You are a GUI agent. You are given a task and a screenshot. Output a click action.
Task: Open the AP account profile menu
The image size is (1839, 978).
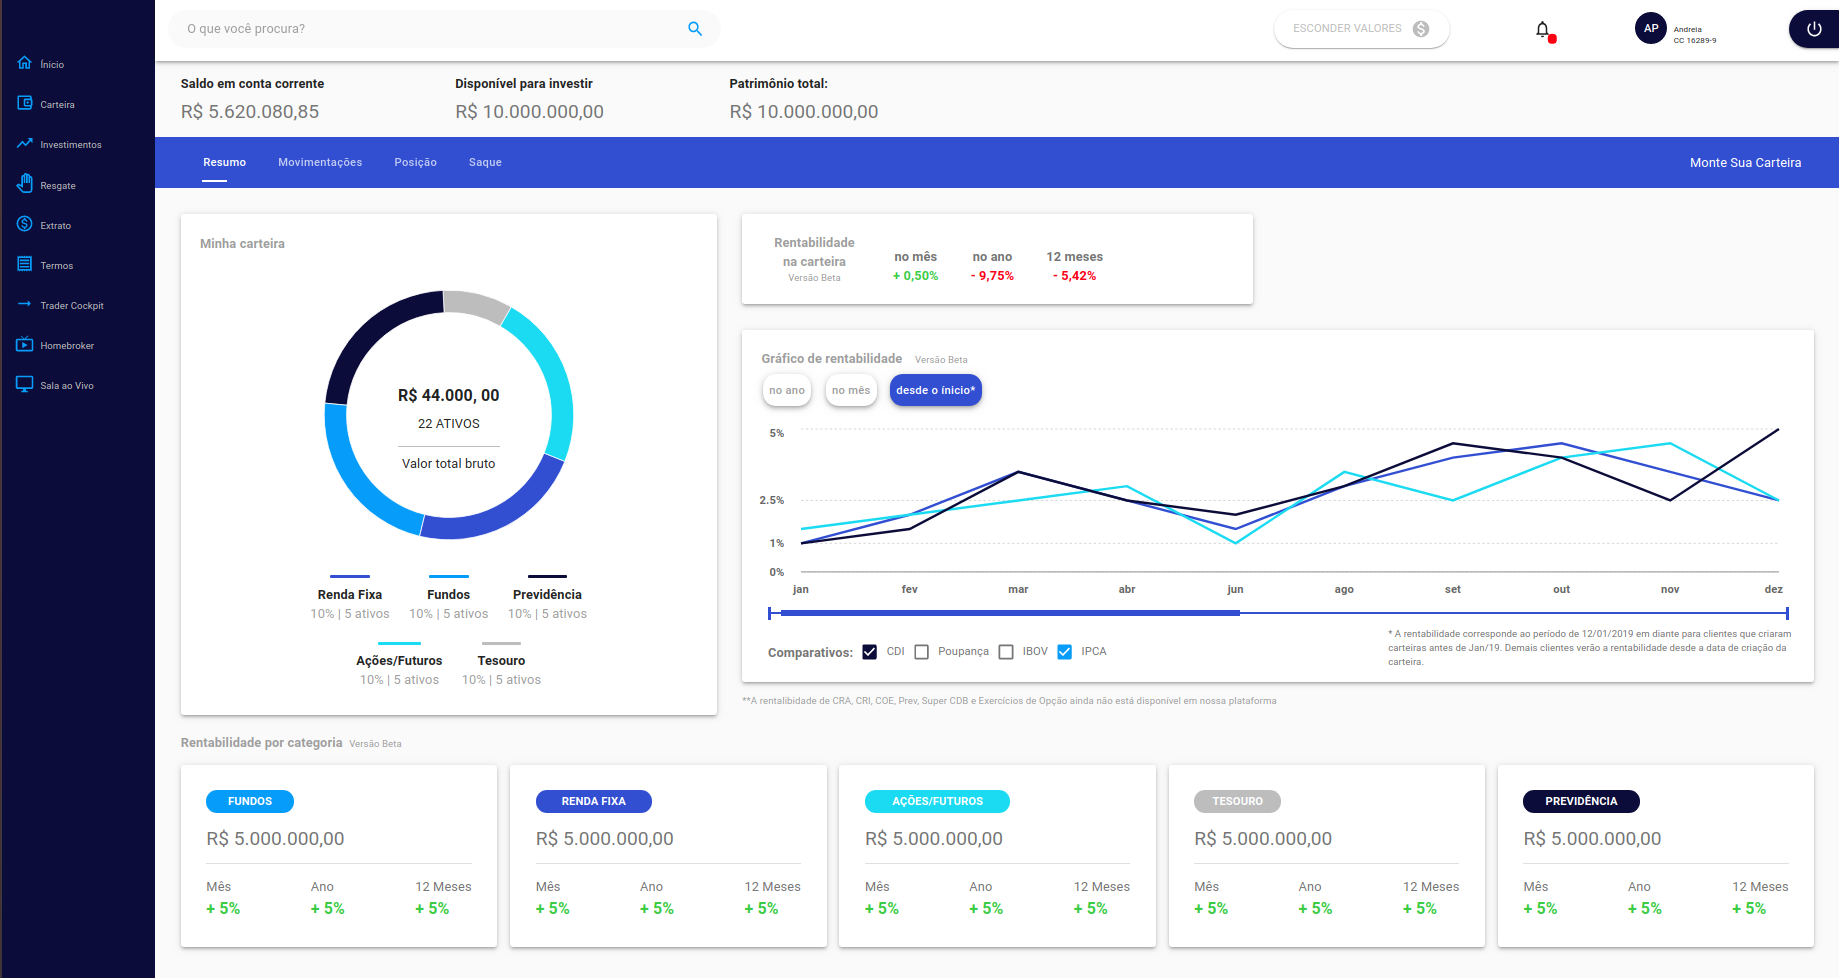[x=1651, y=28]
